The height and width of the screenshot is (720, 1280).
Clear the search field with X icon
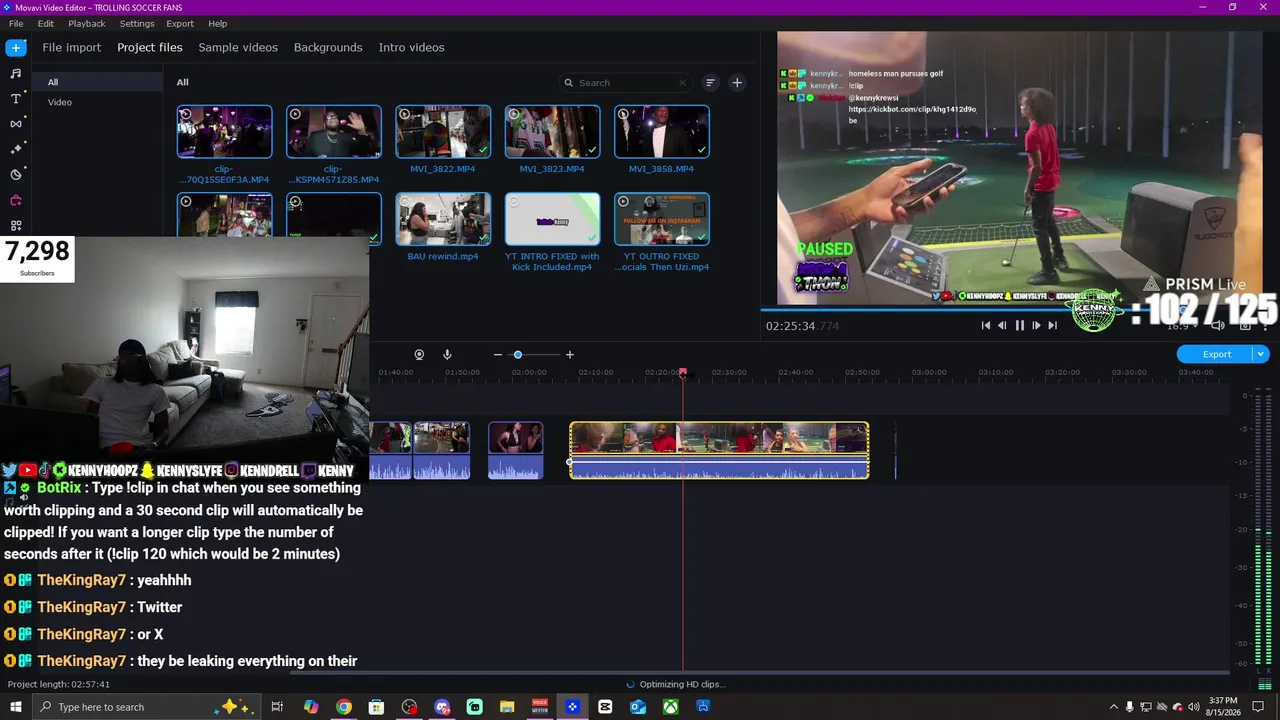tap(683, 83)
